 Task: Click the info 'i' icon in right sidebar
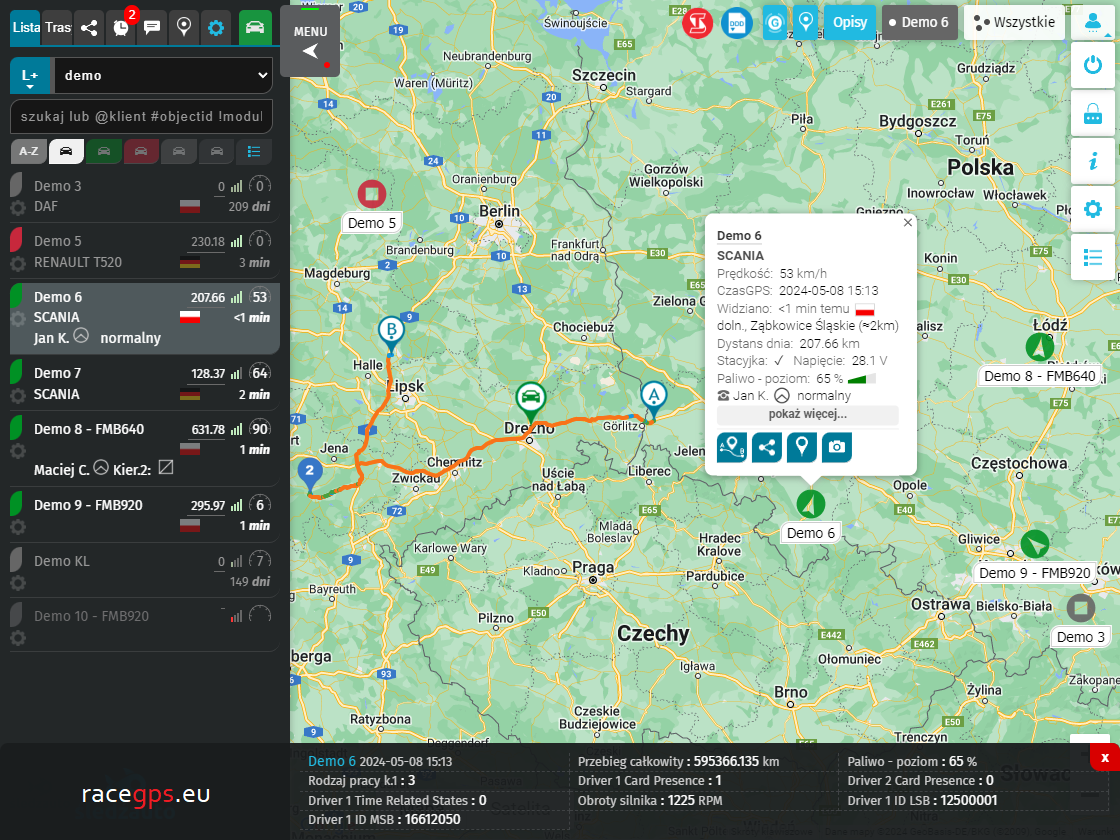(1093, 160)
